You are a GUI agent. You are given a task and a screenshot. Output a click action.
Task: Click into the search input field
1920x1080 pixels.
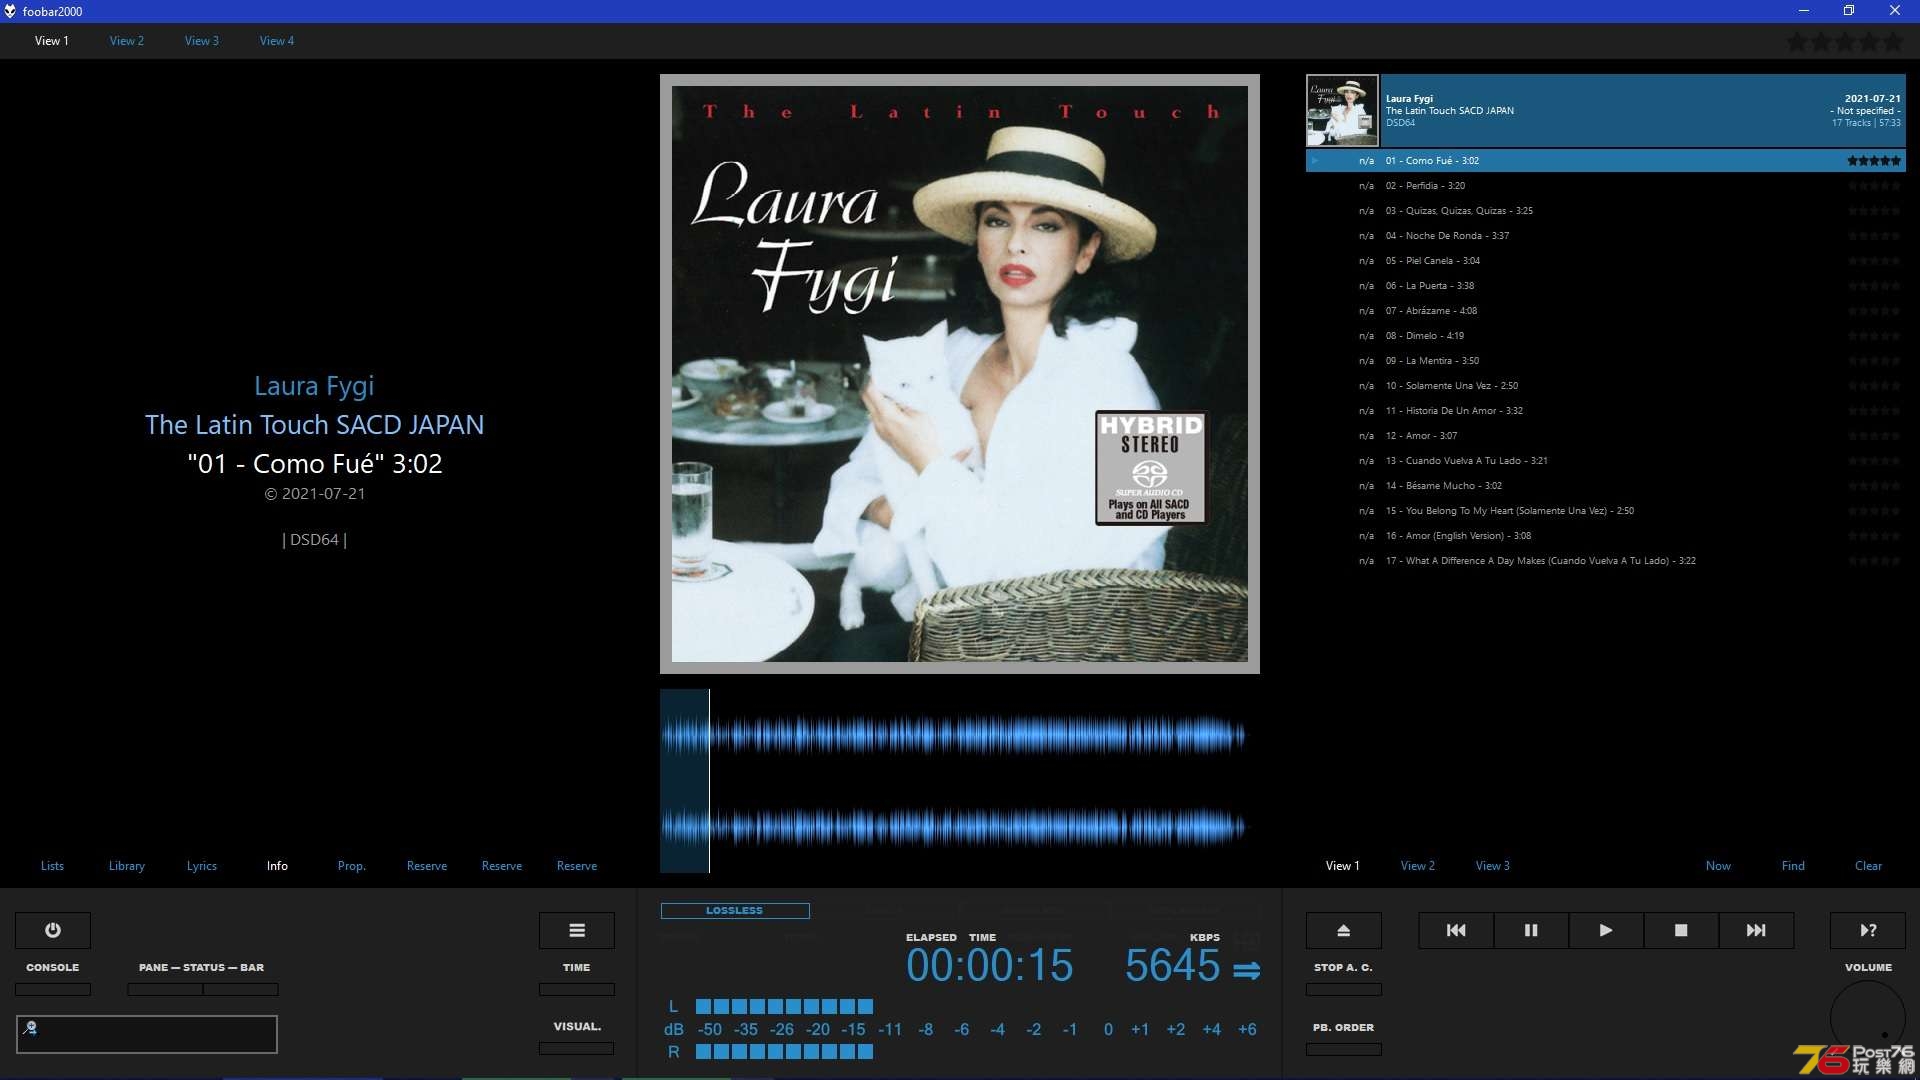(147, 1034)
